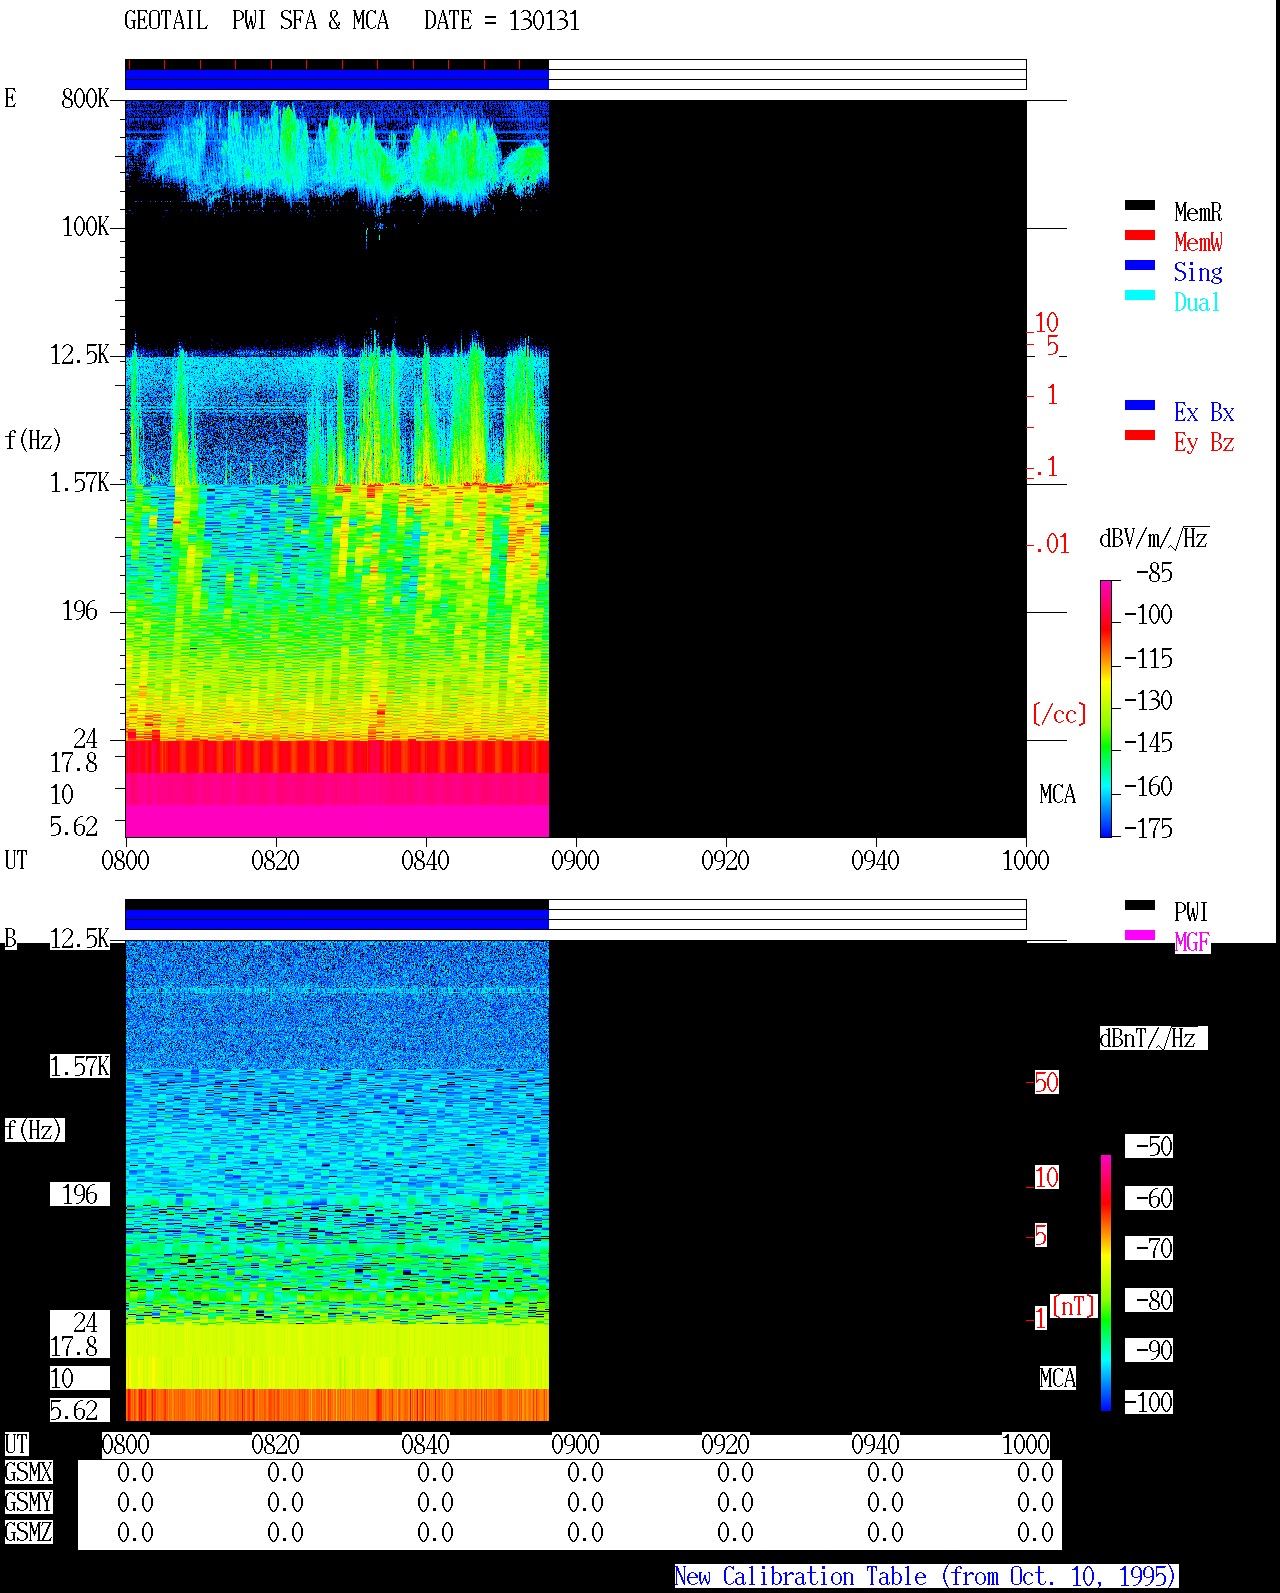Screen dimensions: 1280x1593
Task: Click the "-85" color scale value
Action: pos(1154,573)
